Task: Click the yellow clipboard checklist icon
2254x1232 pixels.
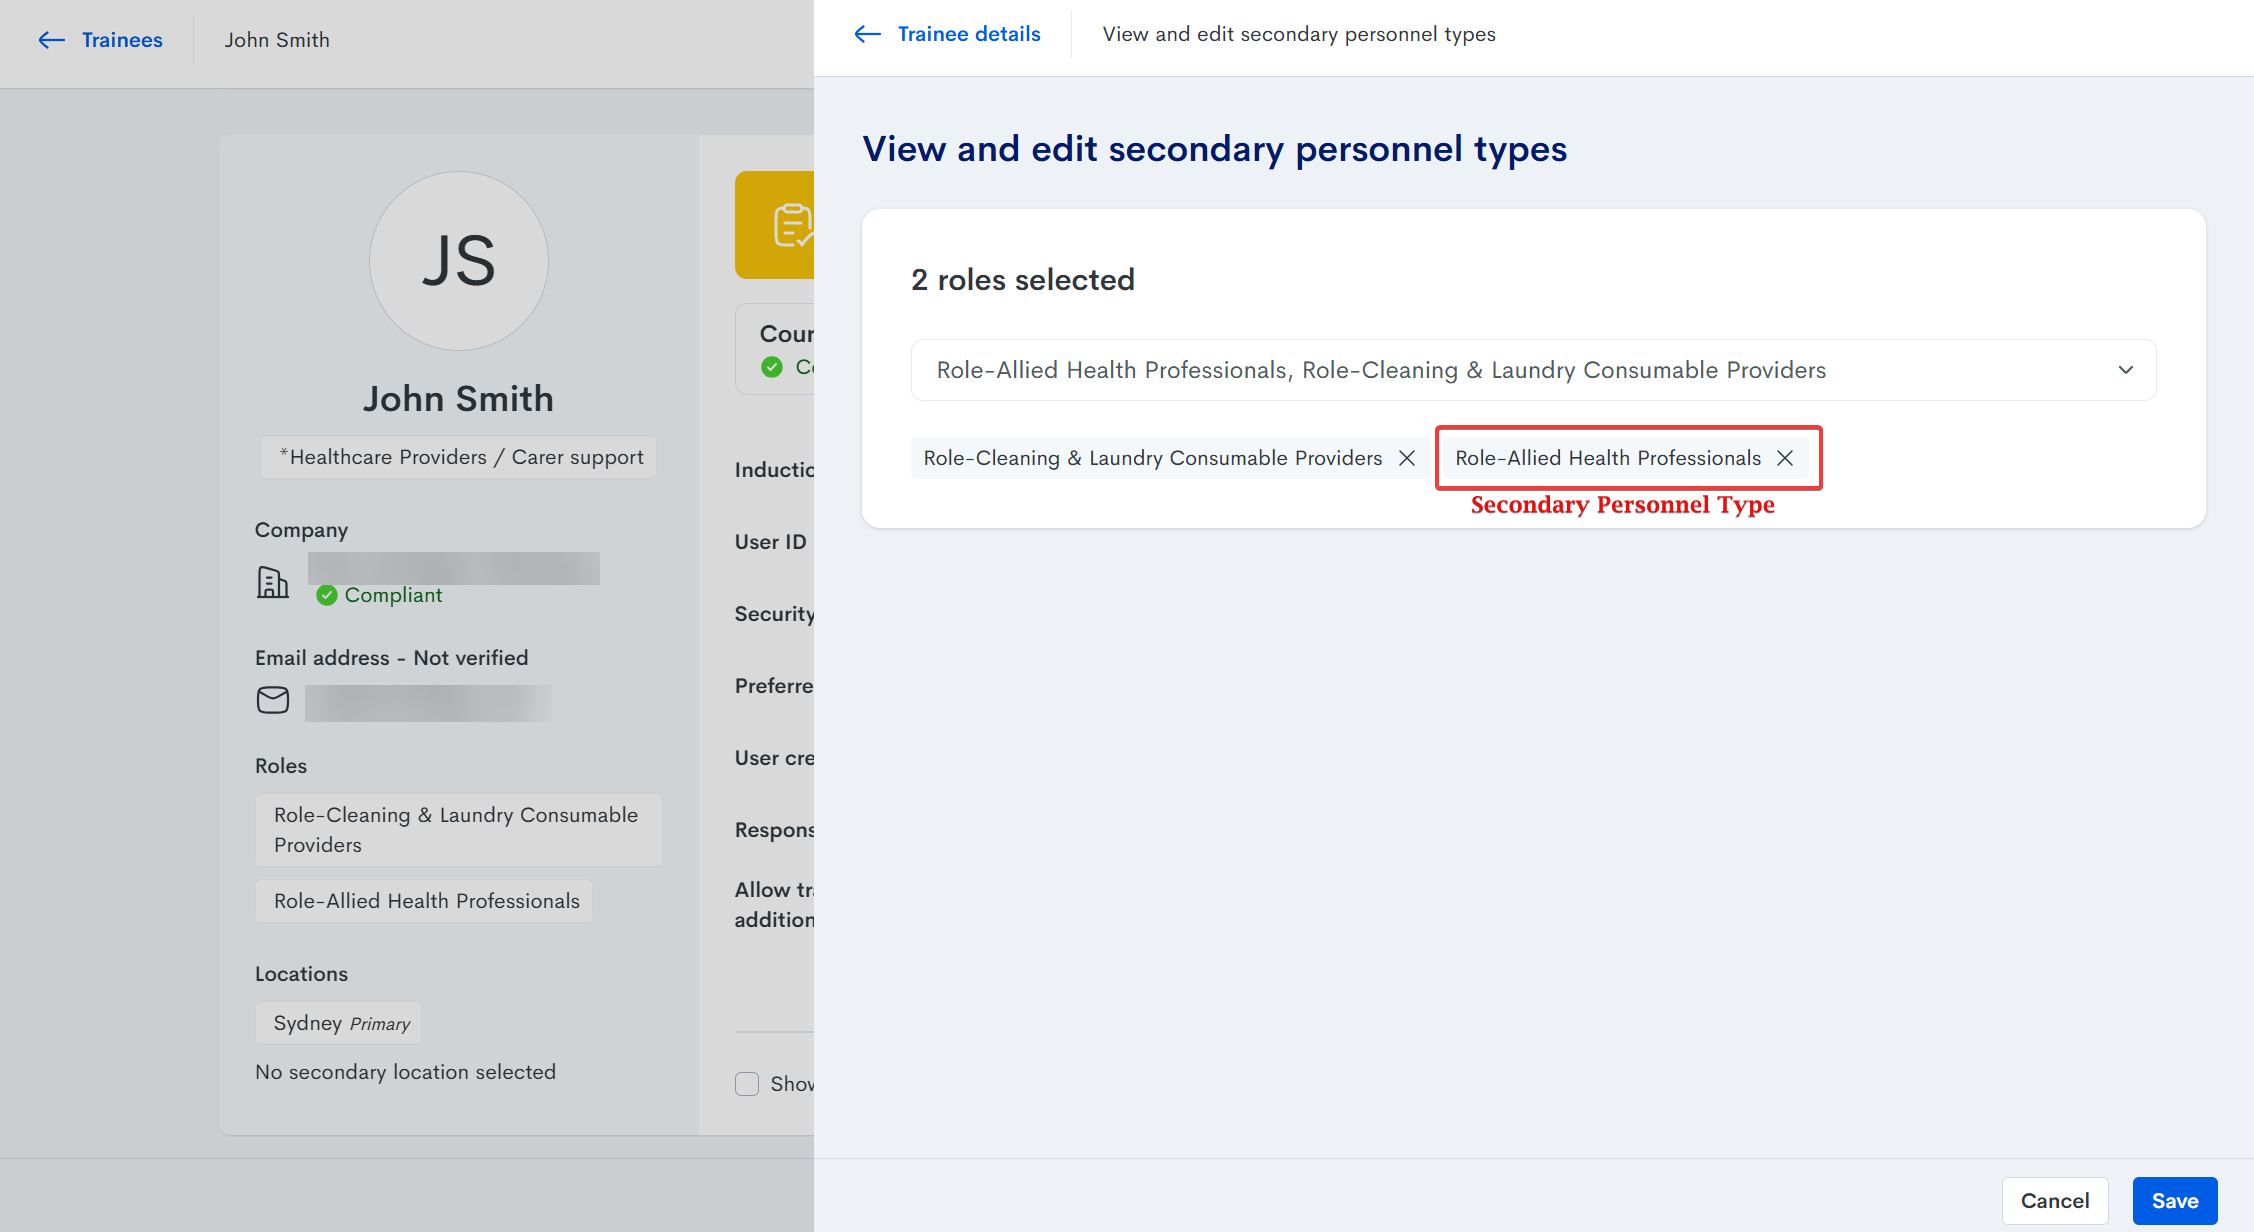Action: point(792,225)
